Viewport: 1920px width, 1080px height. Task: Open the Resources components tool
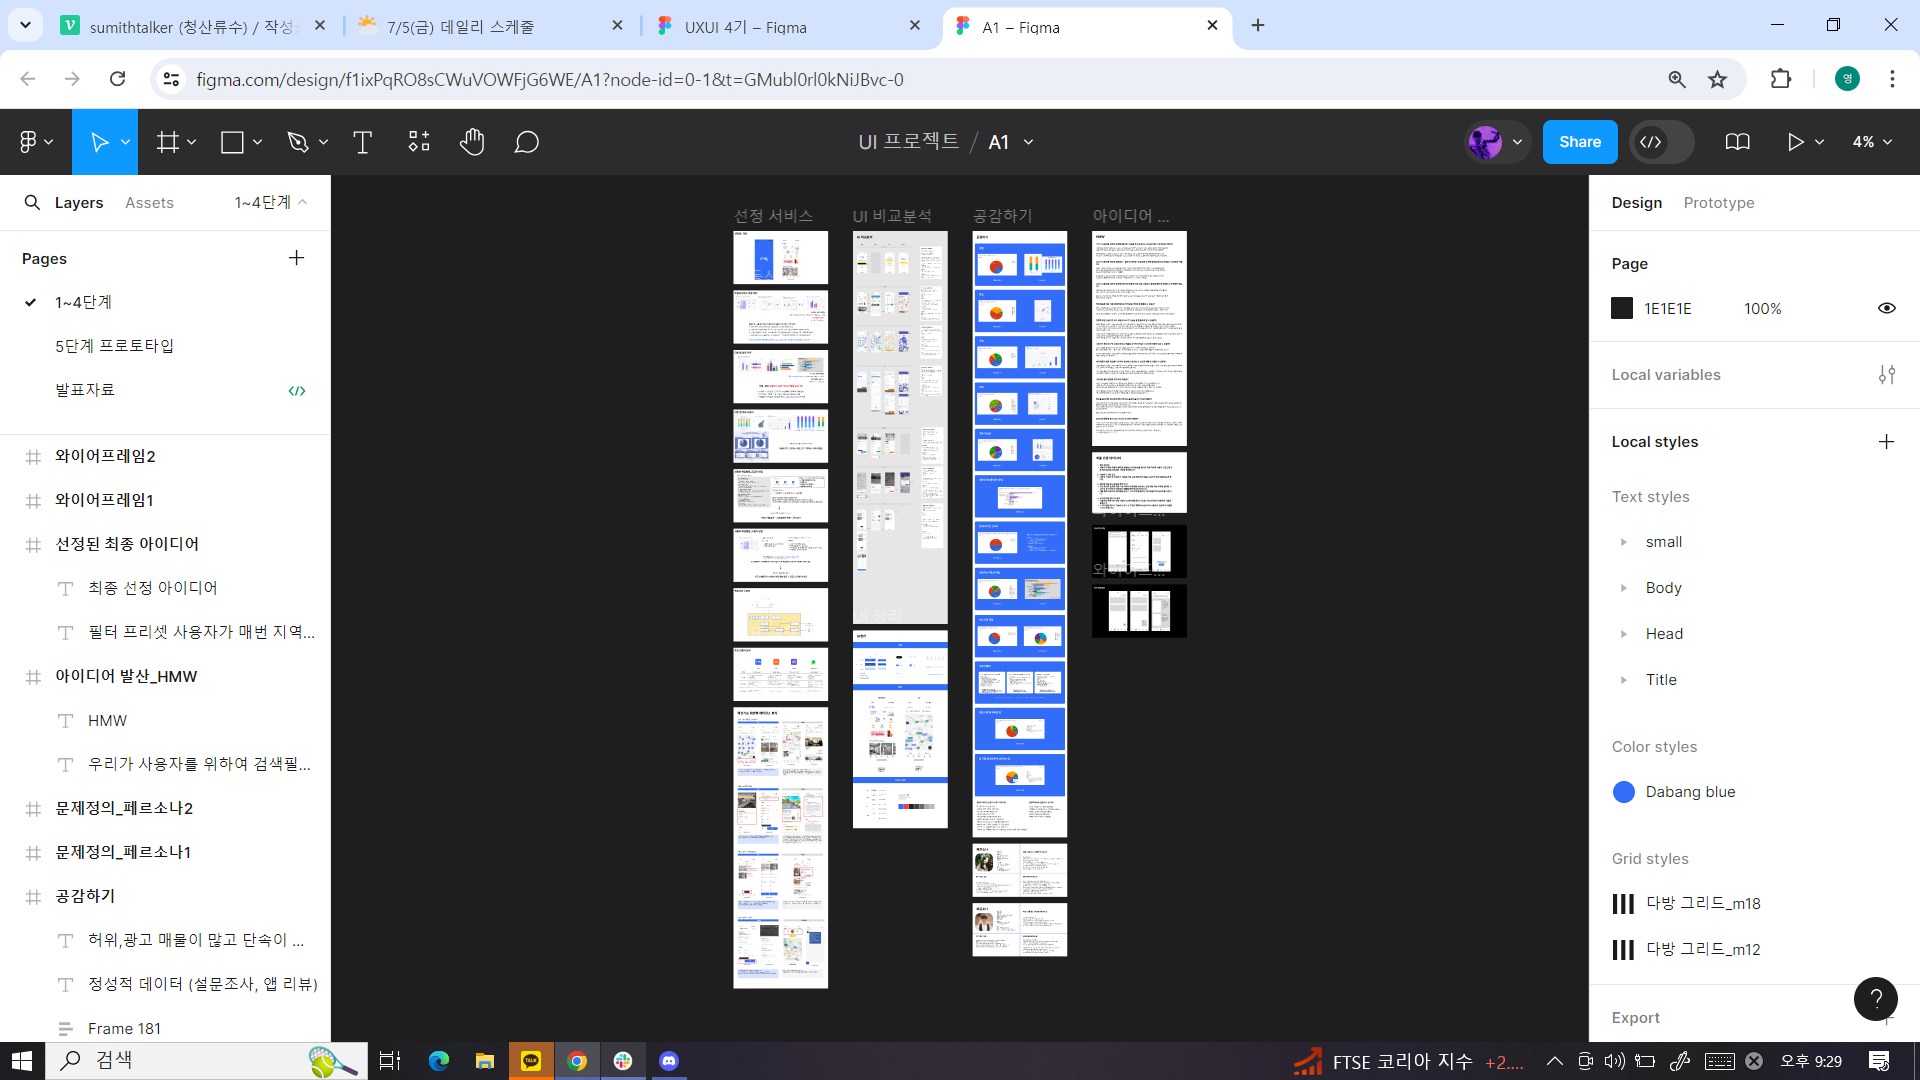419,142
